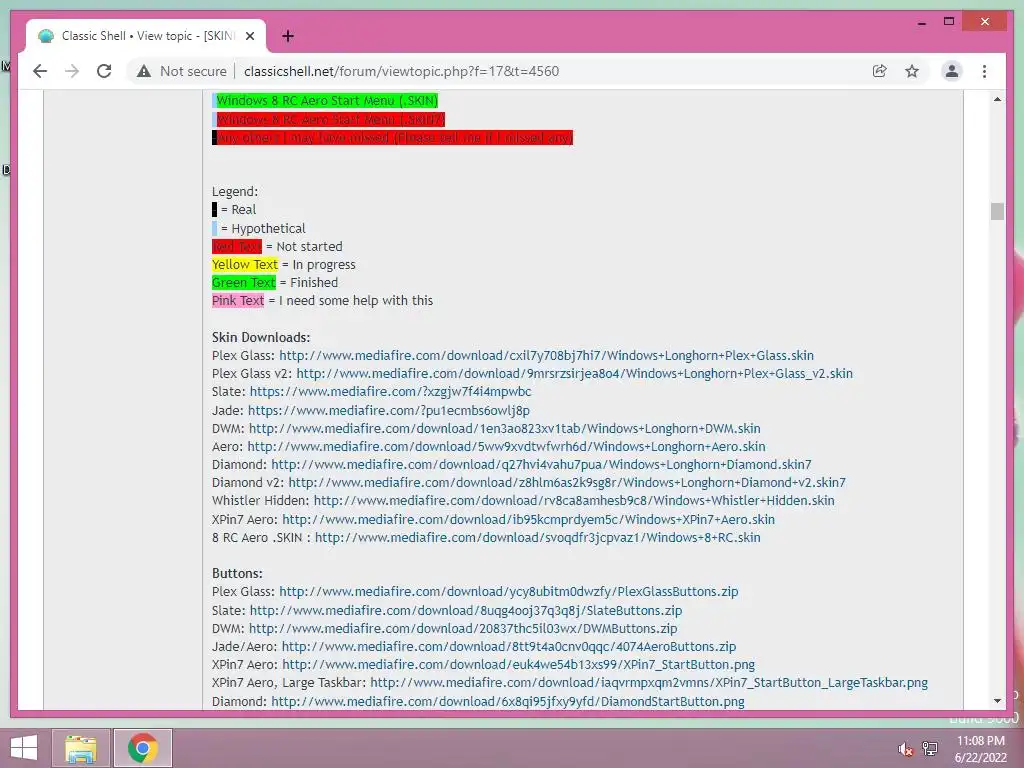This screenshot has width=1024, height=768.
Task: Click the Yellow Text legend sample
Action: 245,264
